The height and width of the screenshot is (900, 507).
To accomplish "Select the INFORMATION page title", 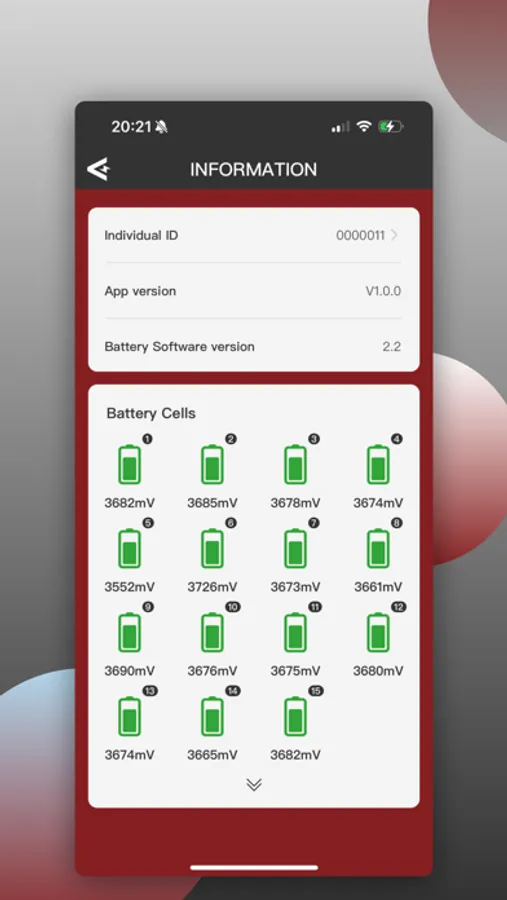I will (x=253, y=169).
